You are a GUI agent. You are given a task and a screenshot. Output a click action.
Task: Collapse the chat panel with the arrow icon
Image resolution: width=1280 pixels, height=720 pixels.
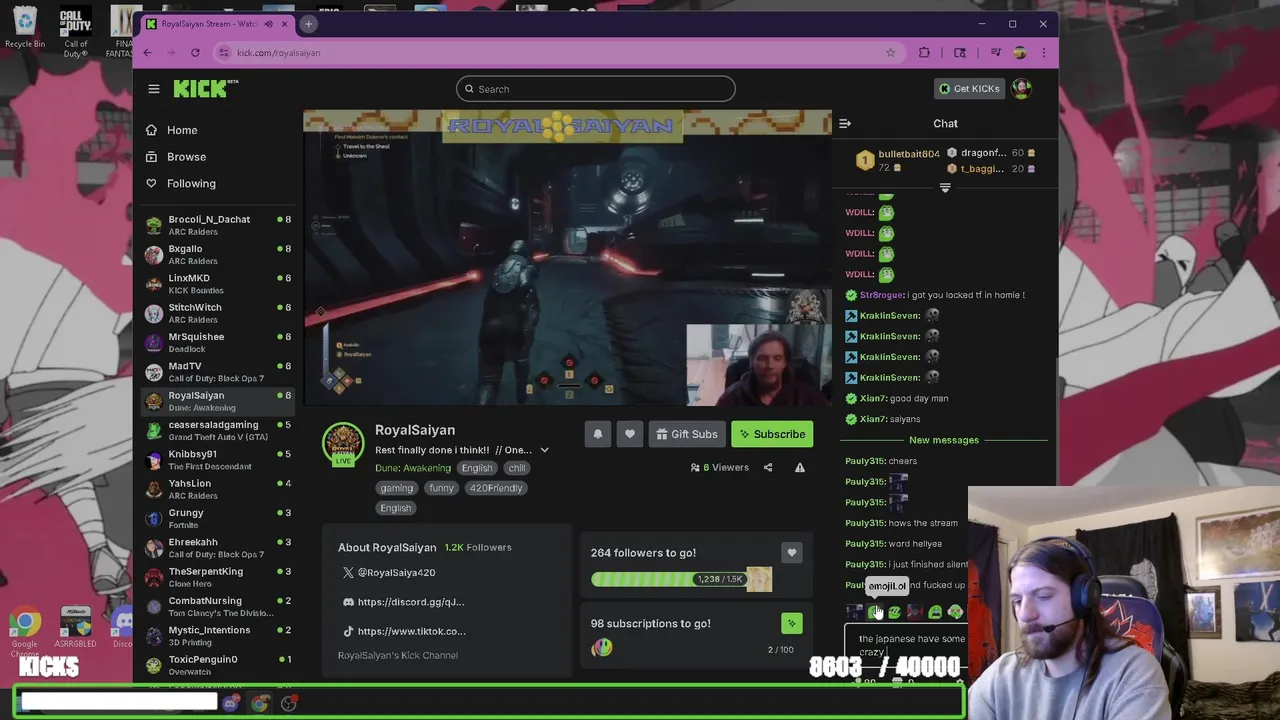tap(845, 124)
